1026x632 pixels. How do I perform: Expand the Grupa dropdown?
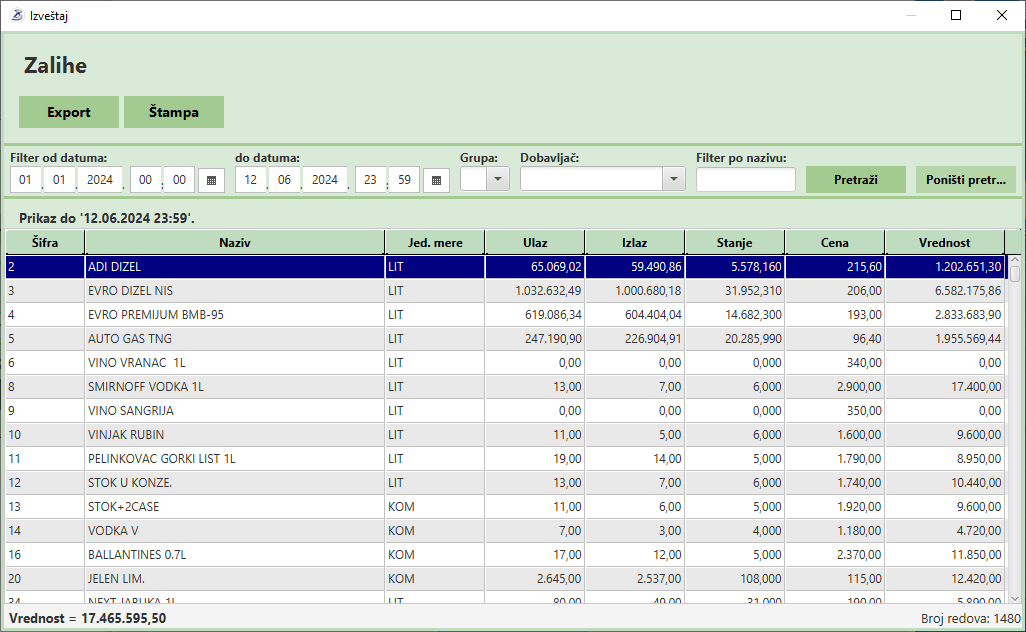pyautogui.click(x=497, y=180)
